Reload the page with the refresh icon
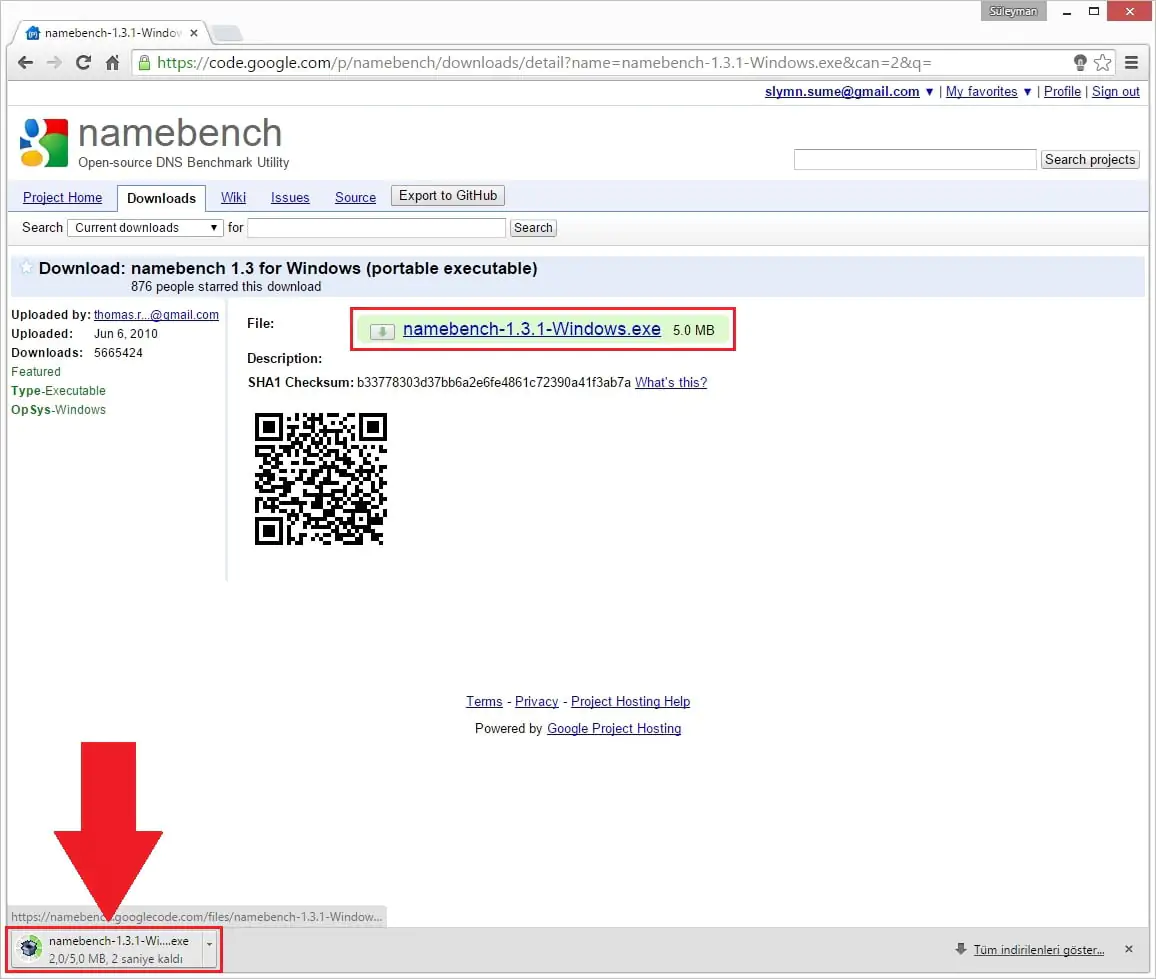Screen dimensions: 1156x979 pos(84,63)
